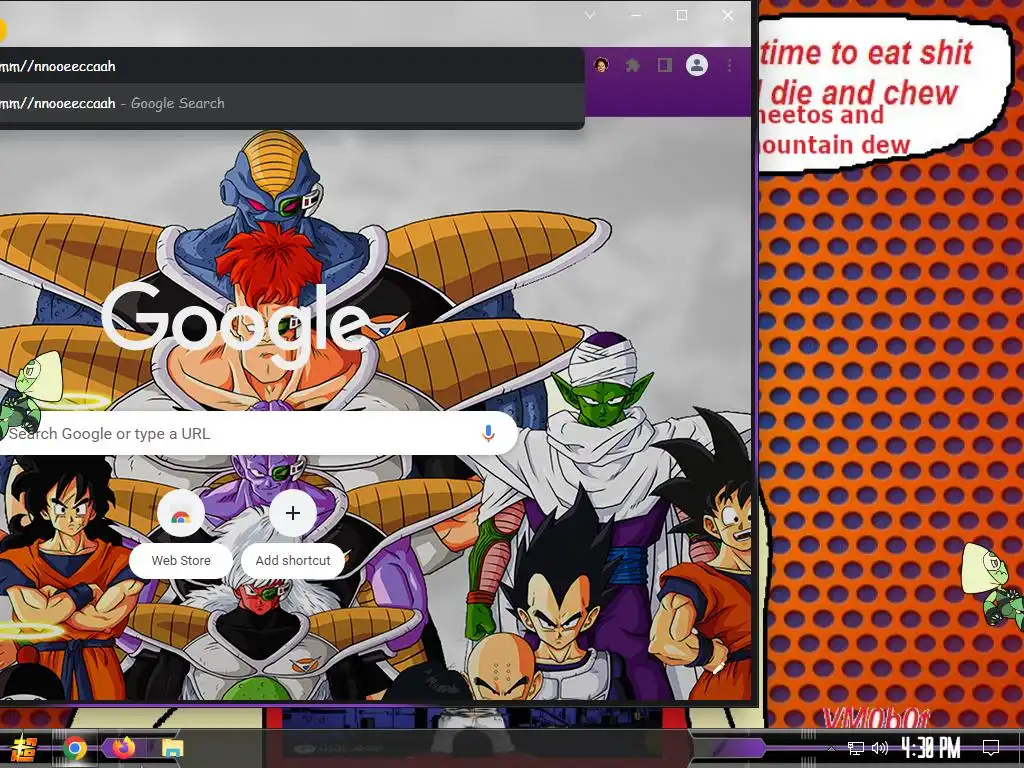Click the Add shortcut button
Screen dimensions: 1024x768
point(293,534)
